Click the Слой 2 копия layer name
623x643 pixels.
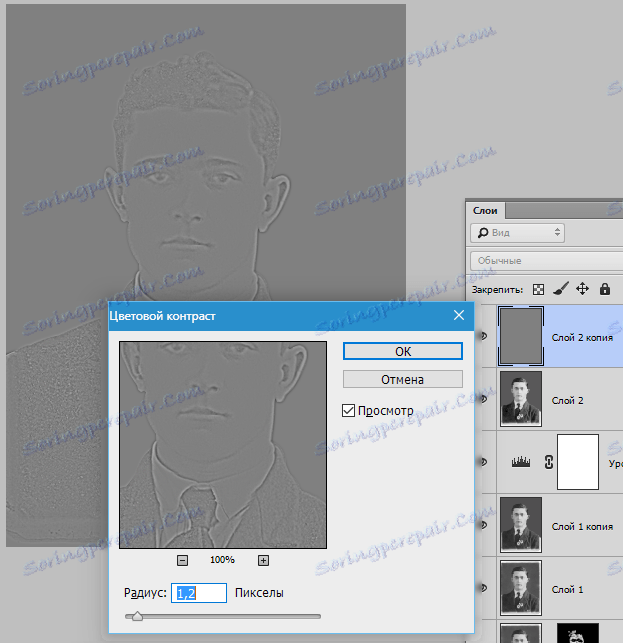(x=582, y=337)
